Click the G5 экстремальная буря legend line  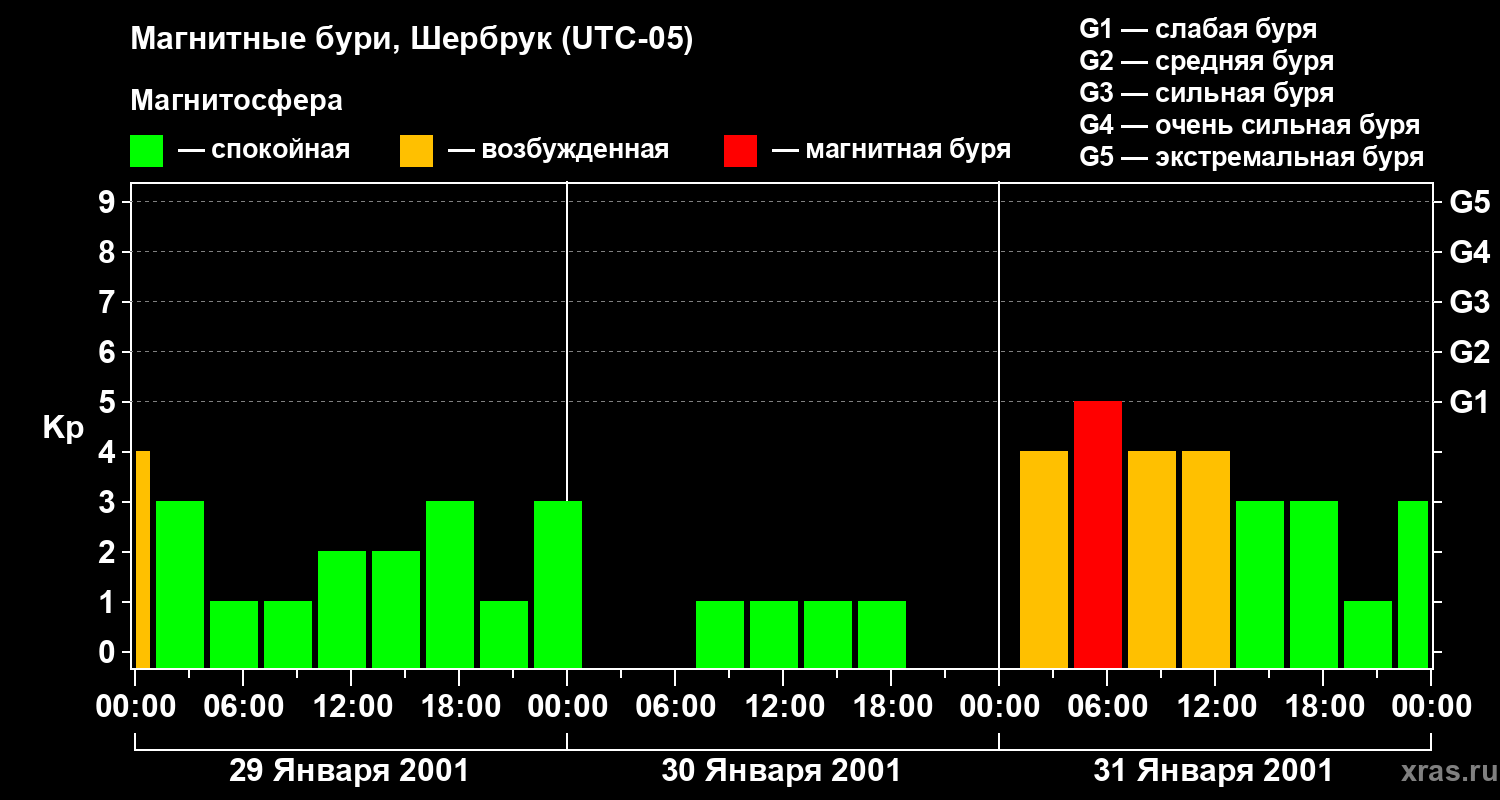point(1252,157)
